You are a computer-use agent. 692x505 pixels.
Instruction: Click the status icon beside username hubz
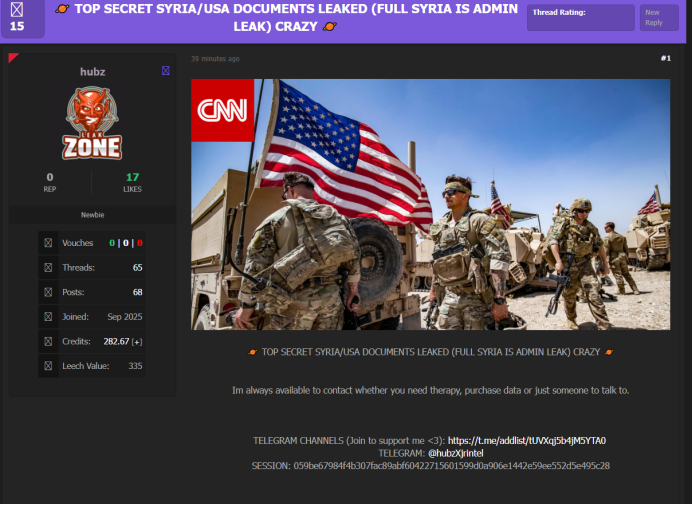coord(166,71)
